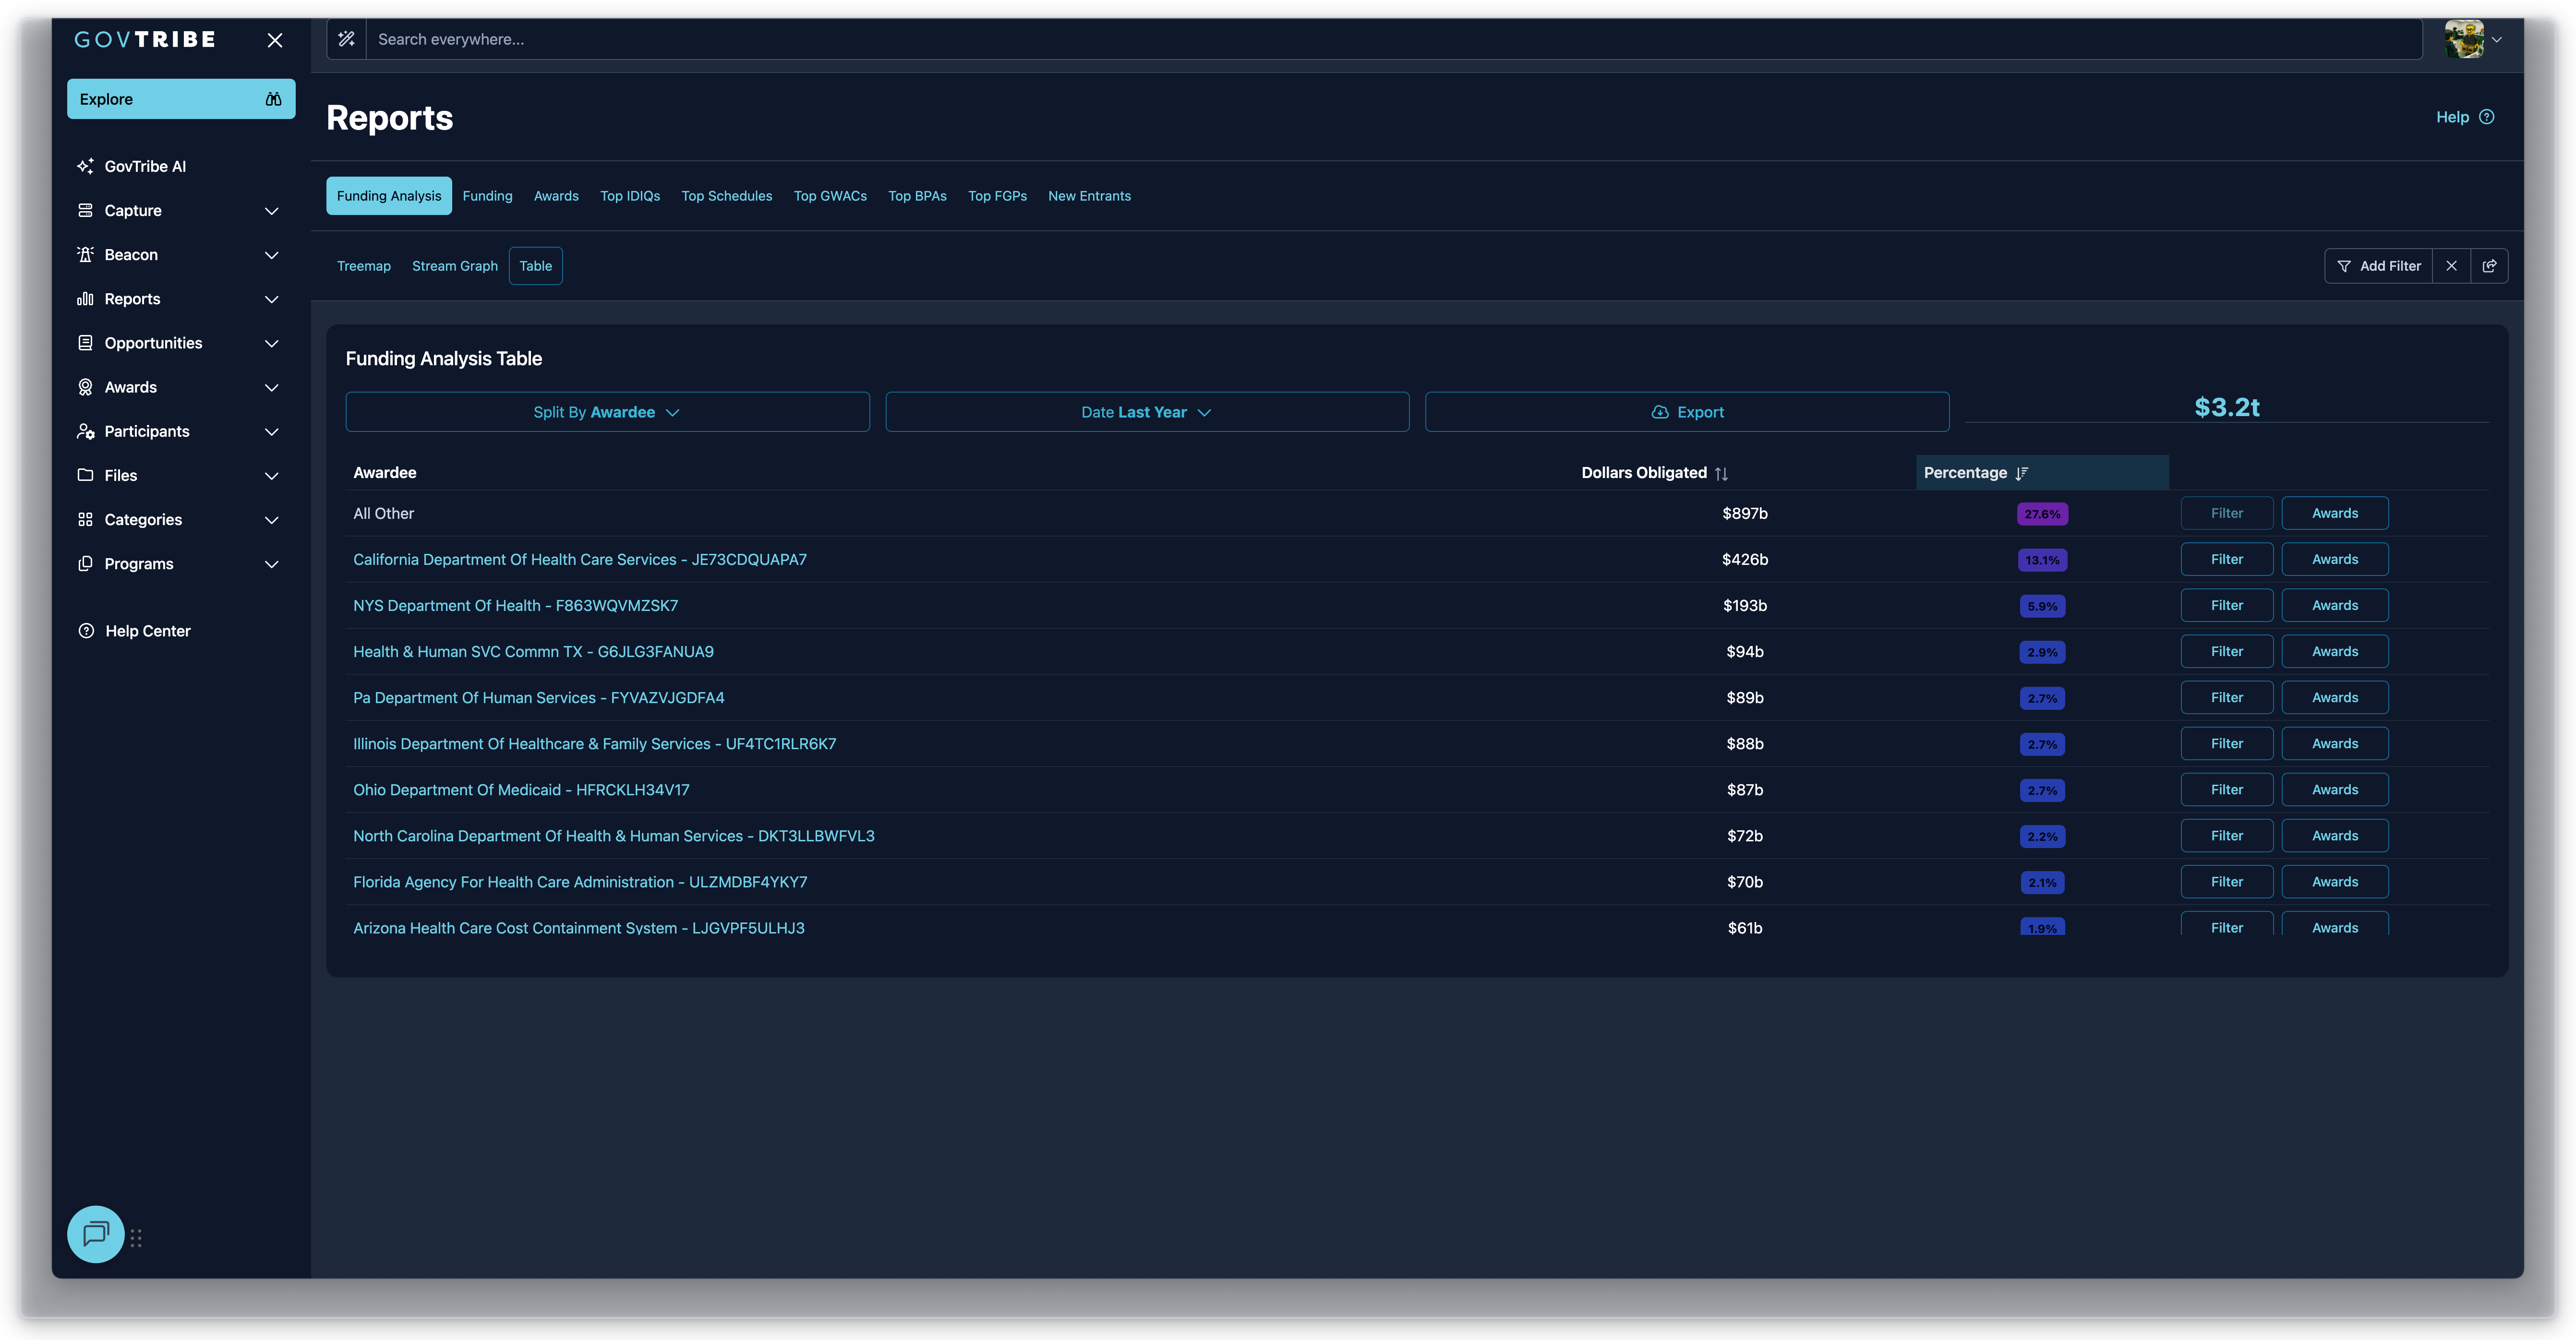Clear filters with the X button

coord(2451,266)
